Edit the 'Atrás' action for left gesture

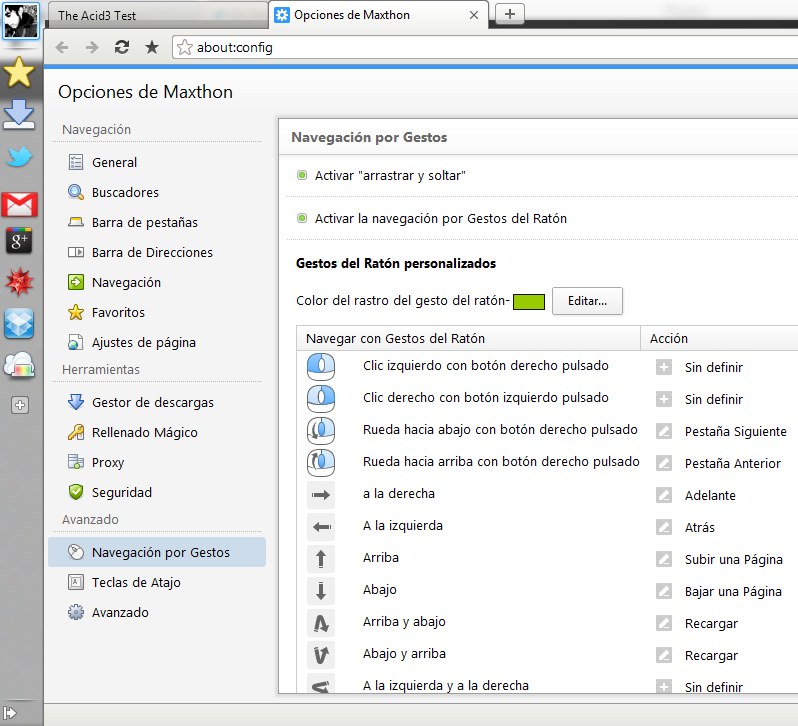point(663,527)
